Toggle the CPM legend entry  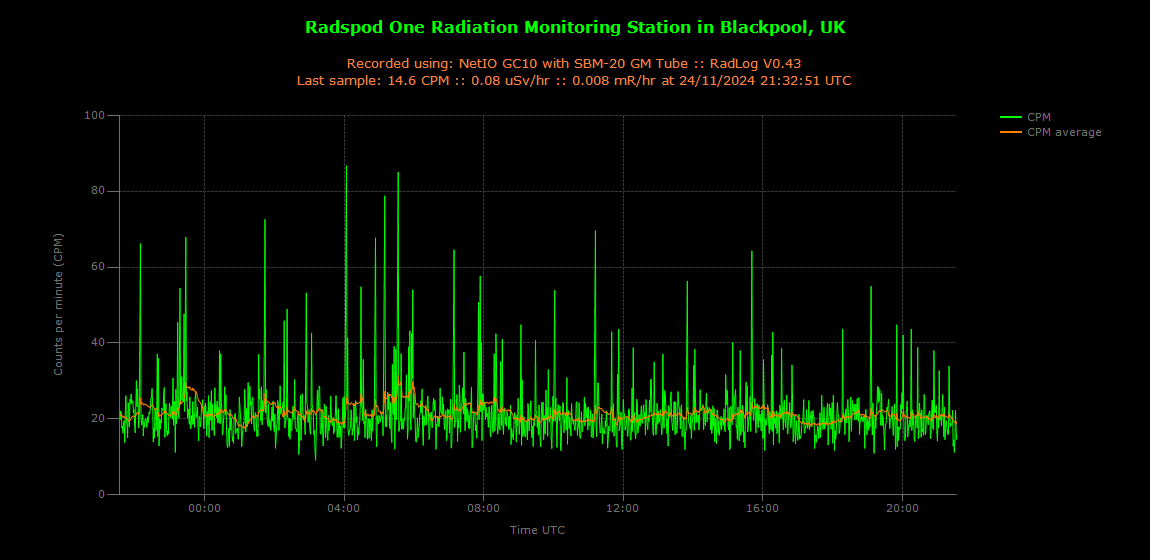point(1025,117)
